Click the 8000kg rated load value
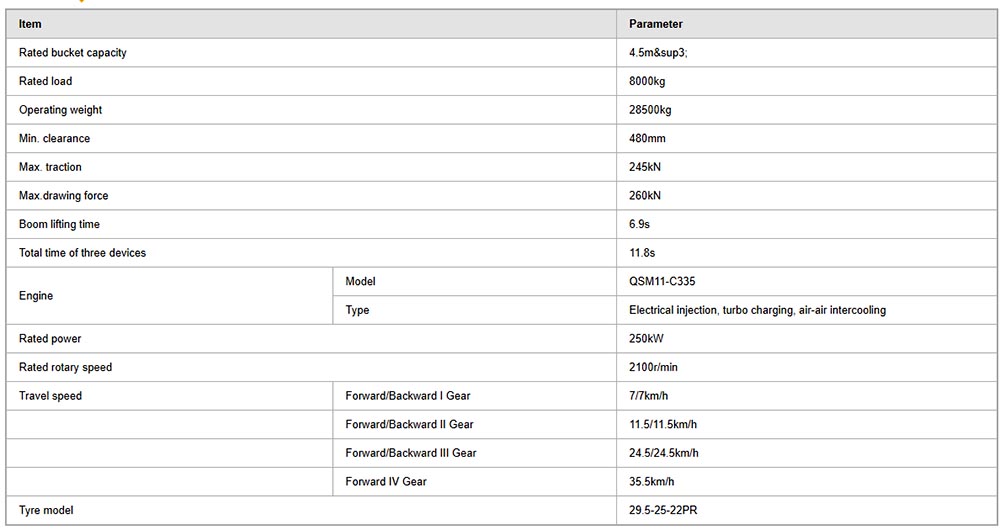This screenshot has height=530, width=1000. click(x=650, y=81)
